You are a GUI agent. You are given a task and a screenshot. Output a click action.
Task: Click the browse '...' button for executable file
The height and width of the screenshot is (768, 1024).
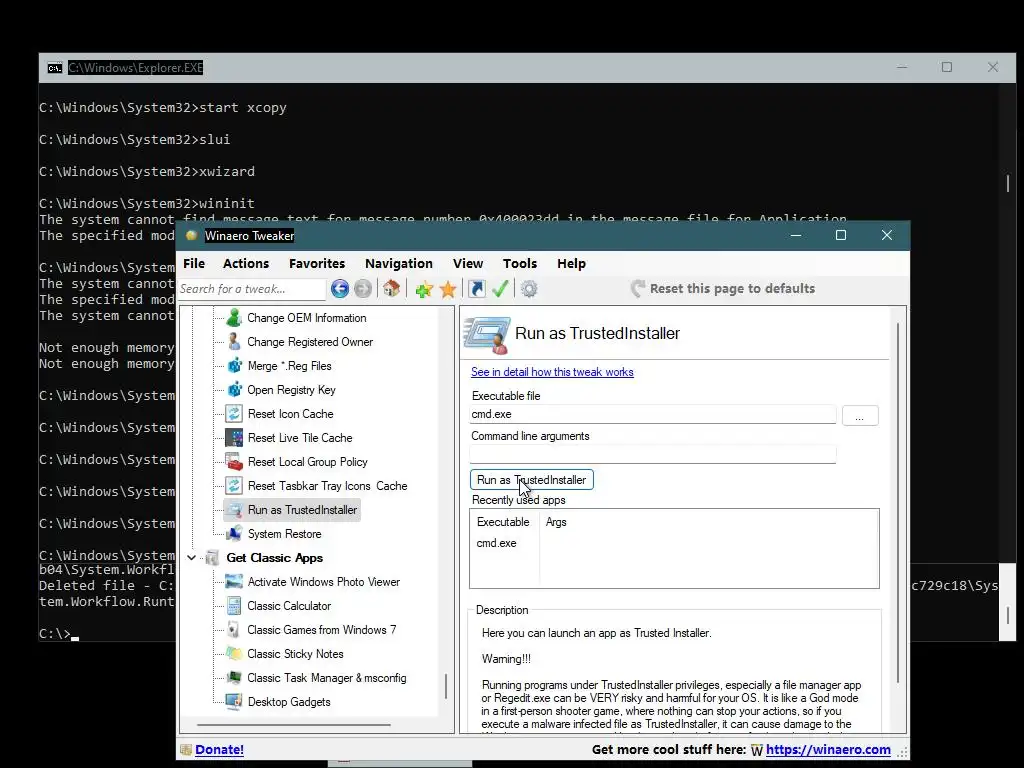[x=860, y=415]
